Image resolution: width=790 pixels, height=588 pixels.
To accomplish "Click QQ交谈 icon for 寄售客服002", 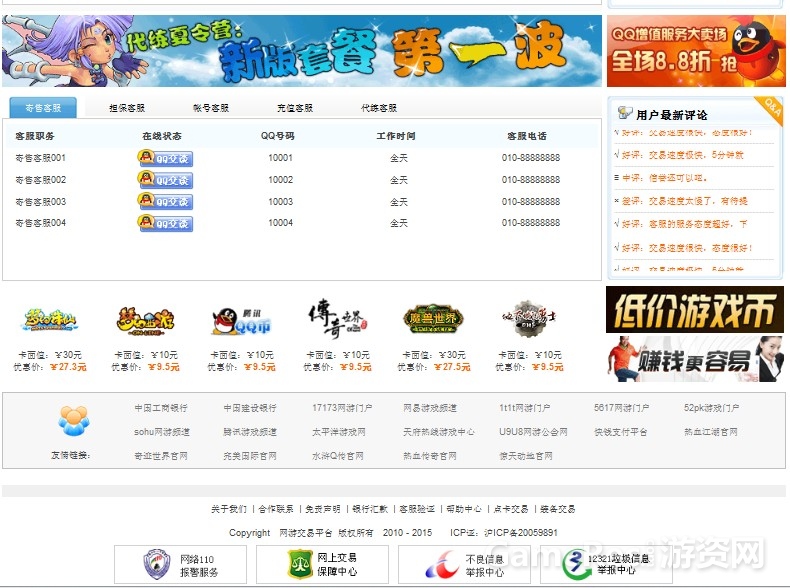I will pos(165,180).
